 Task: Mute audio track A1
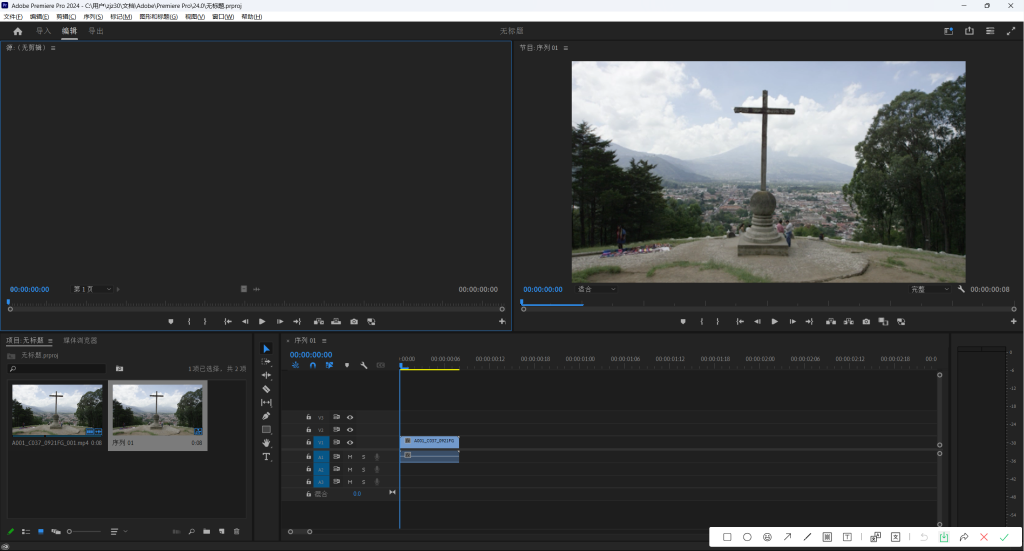(x=349, y=456)
